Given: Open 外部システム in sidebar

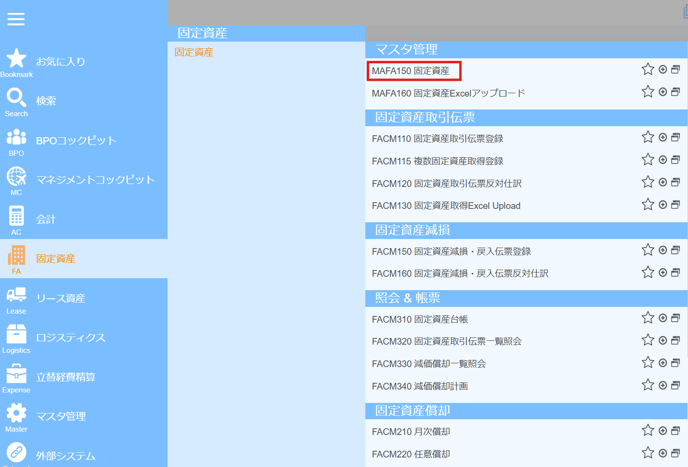Looking at the screenshot, I should (83, 454).
